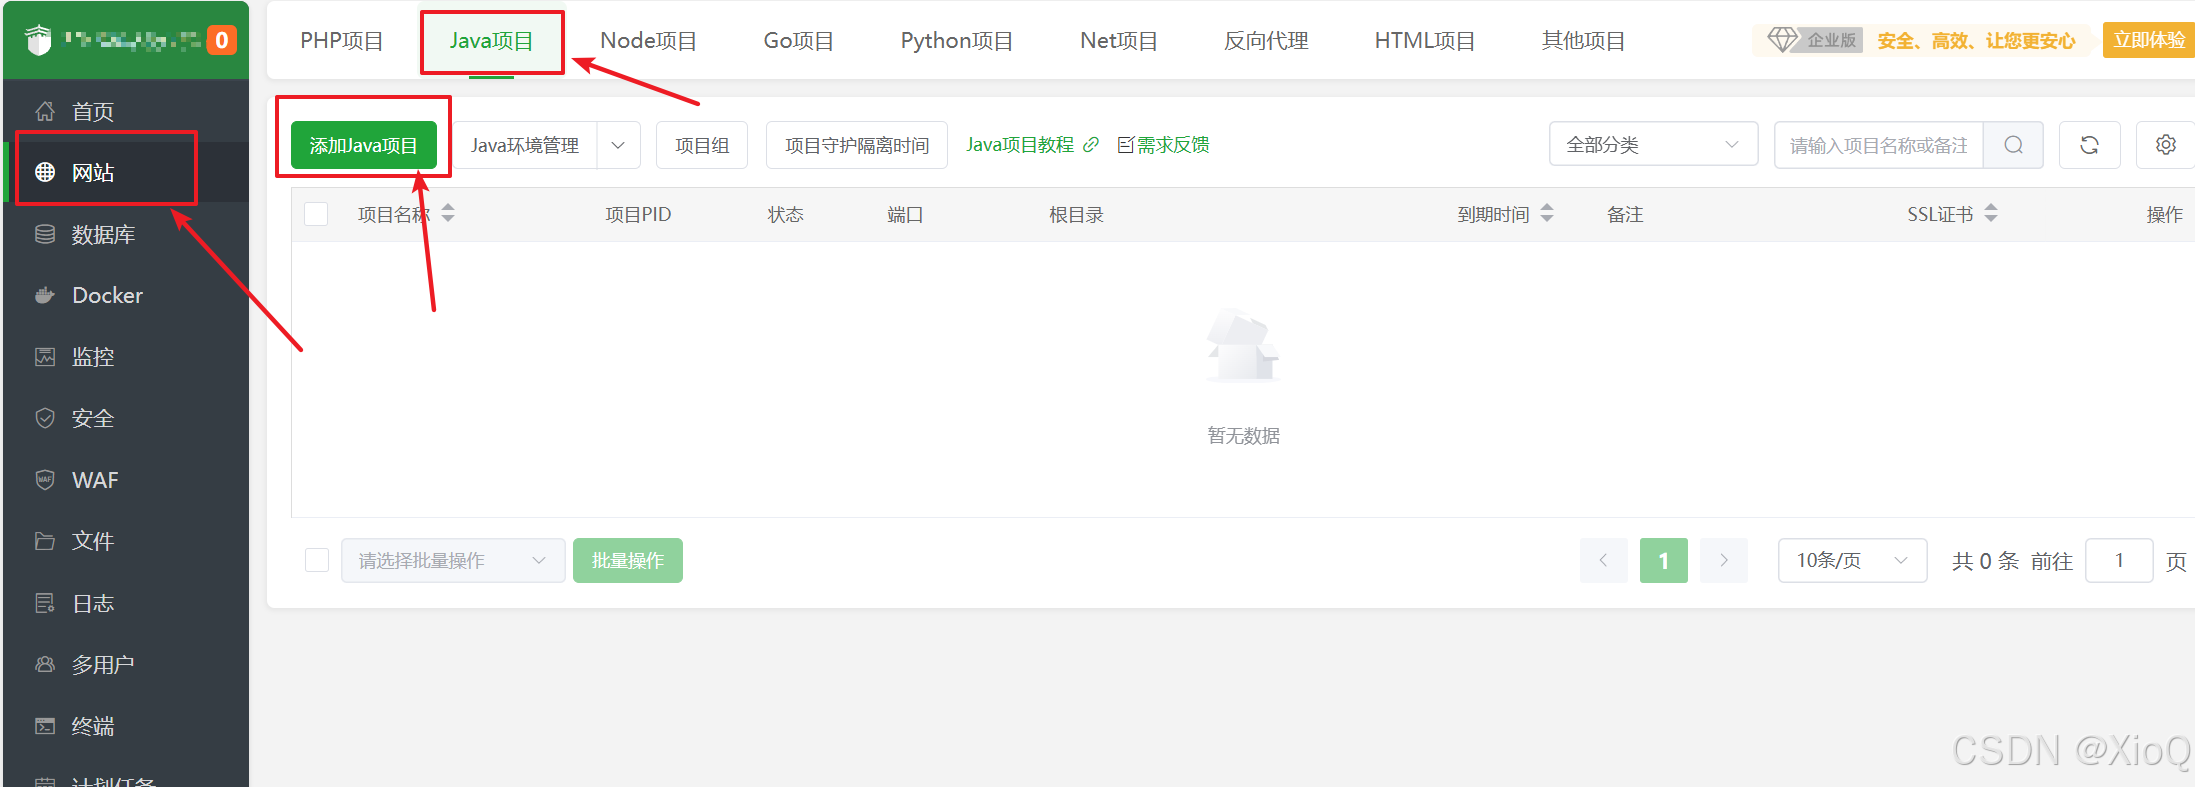Click the orange notification badge 0
This screenshot has width=2195, height=787.
(222, 40)
